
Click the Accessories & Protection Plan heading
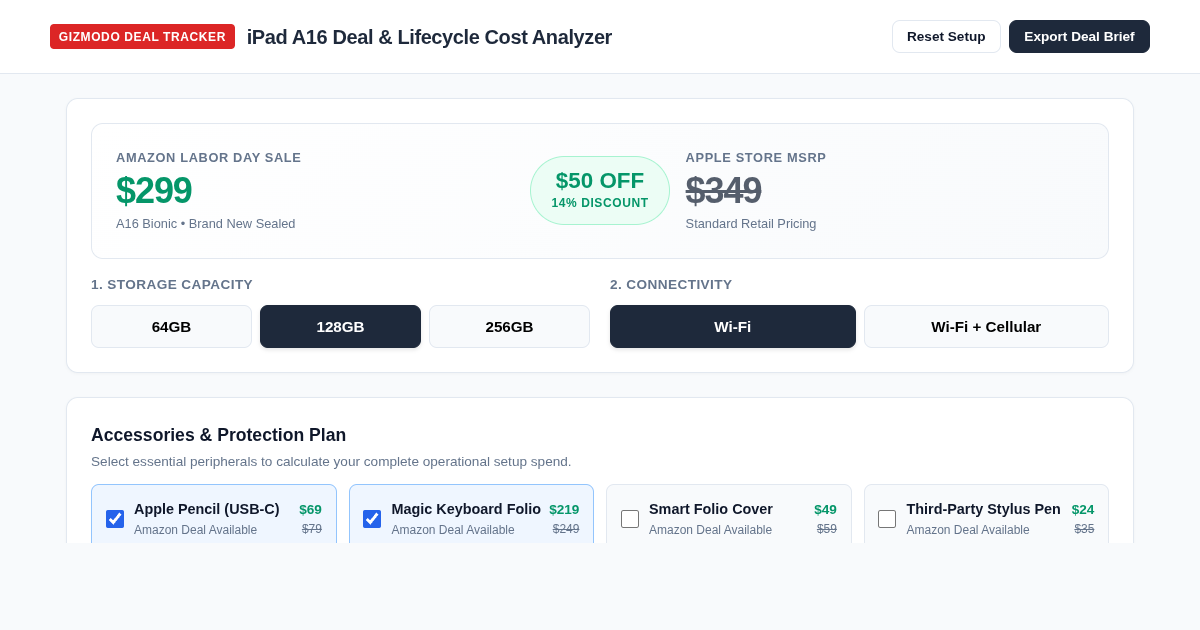(x=218, y=435)
